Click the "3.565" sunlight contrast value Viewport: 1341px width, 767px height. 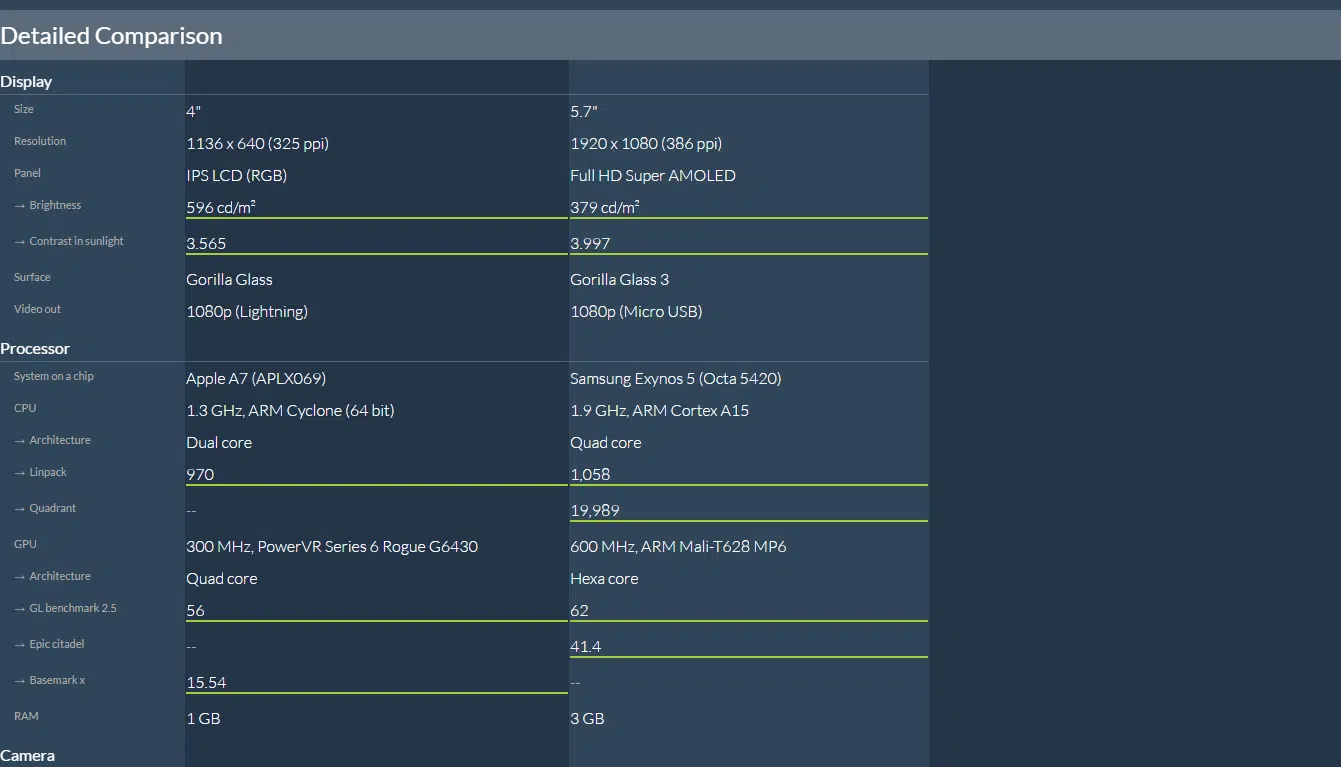click(x=208, y=243)
